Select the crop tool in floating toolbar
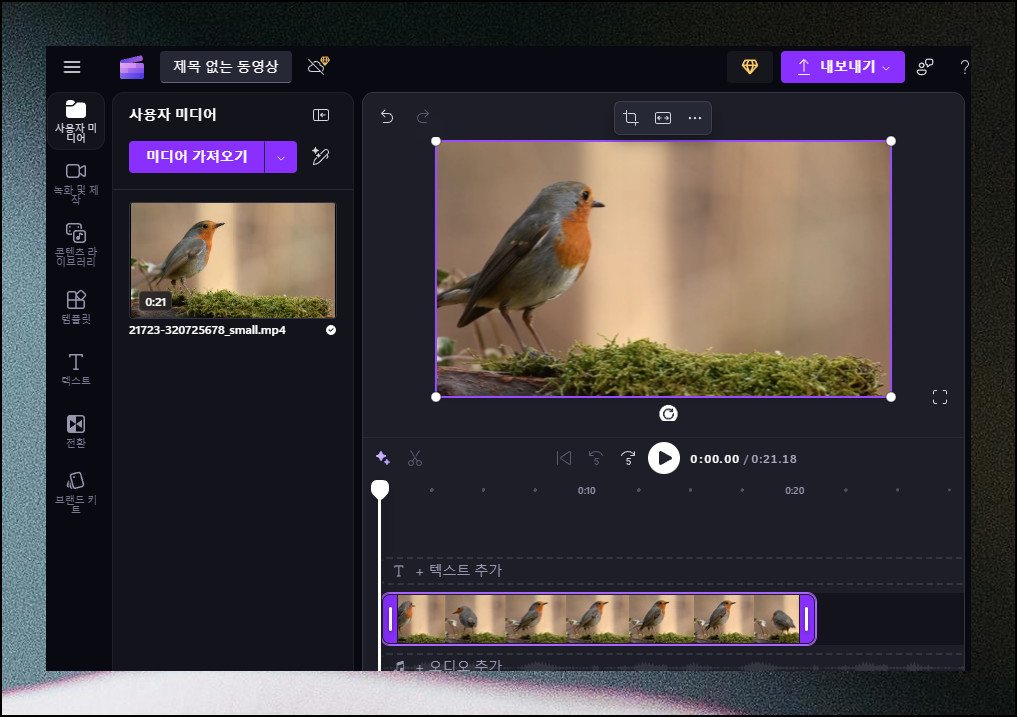 pyautogui.click(x=630, y=117)
